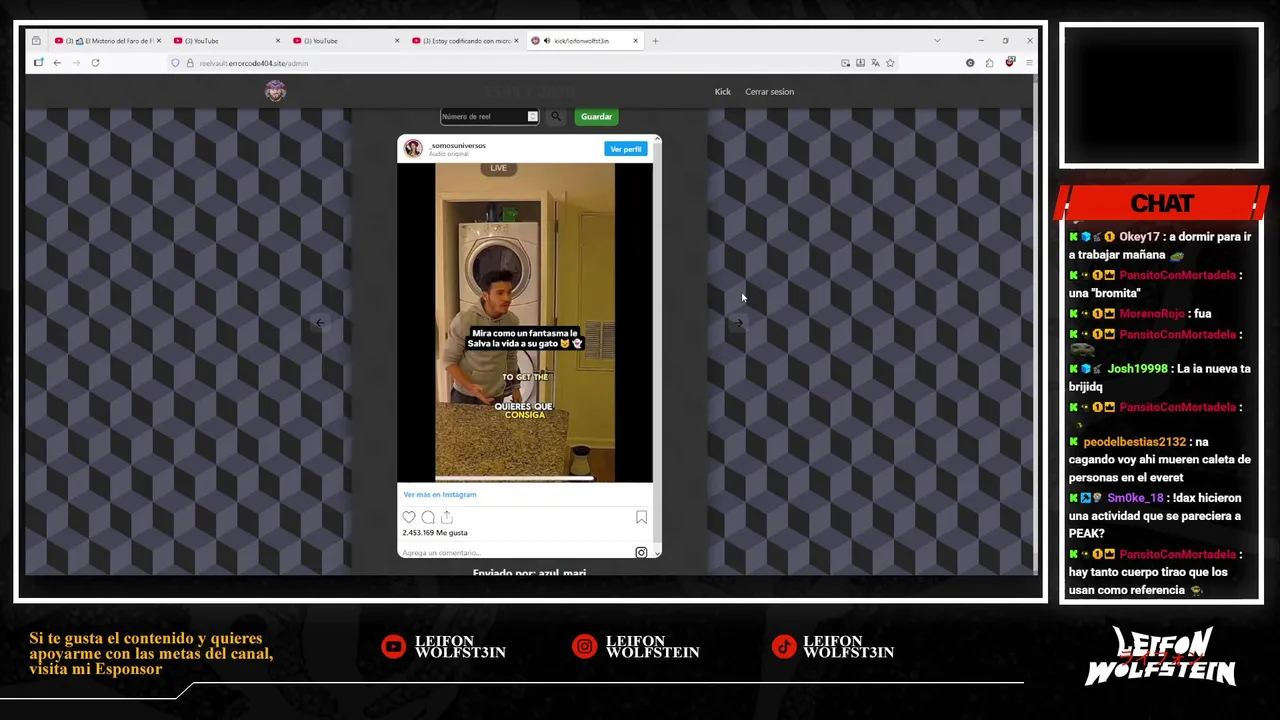Click the round account icon in toolbar
1280x720 pixels.
969,63
